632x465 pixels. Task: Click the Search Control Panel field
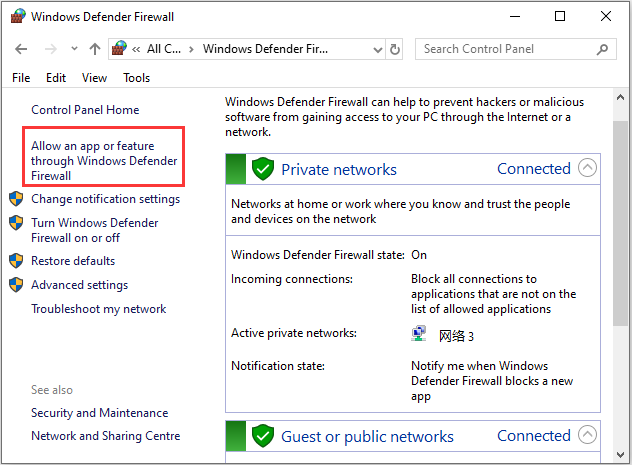pos(516,49)
